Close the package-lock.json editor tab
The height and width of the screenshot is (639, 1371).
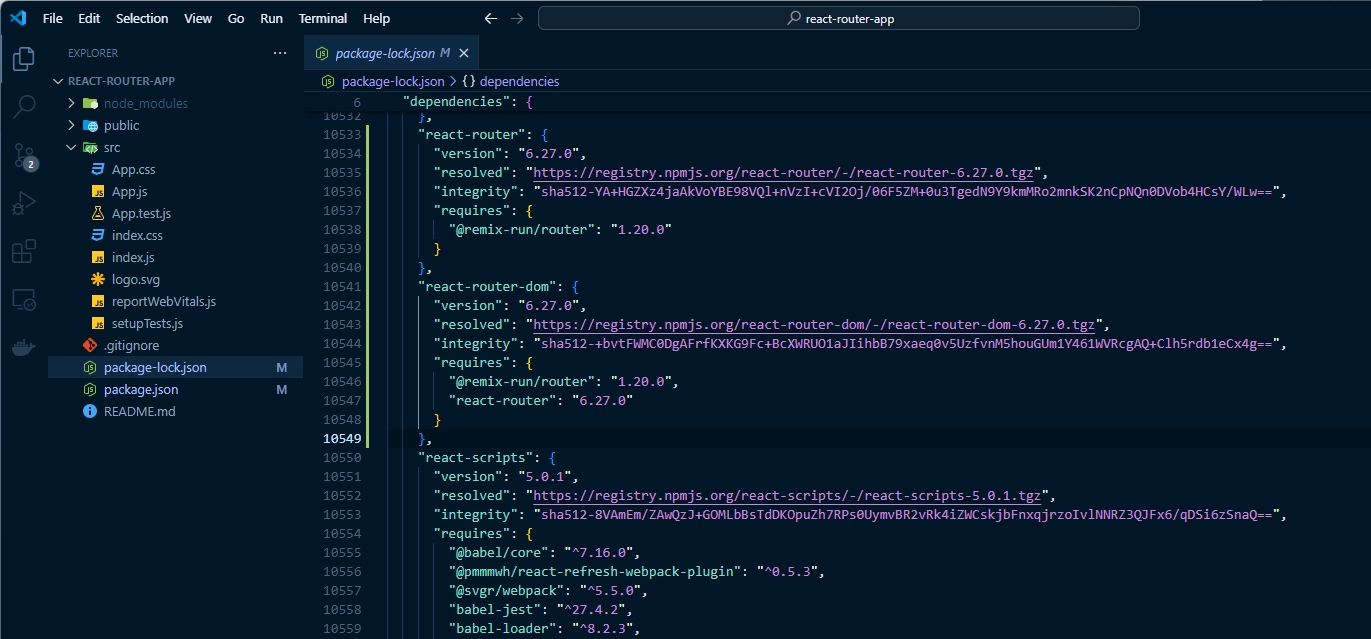point(463,53)
